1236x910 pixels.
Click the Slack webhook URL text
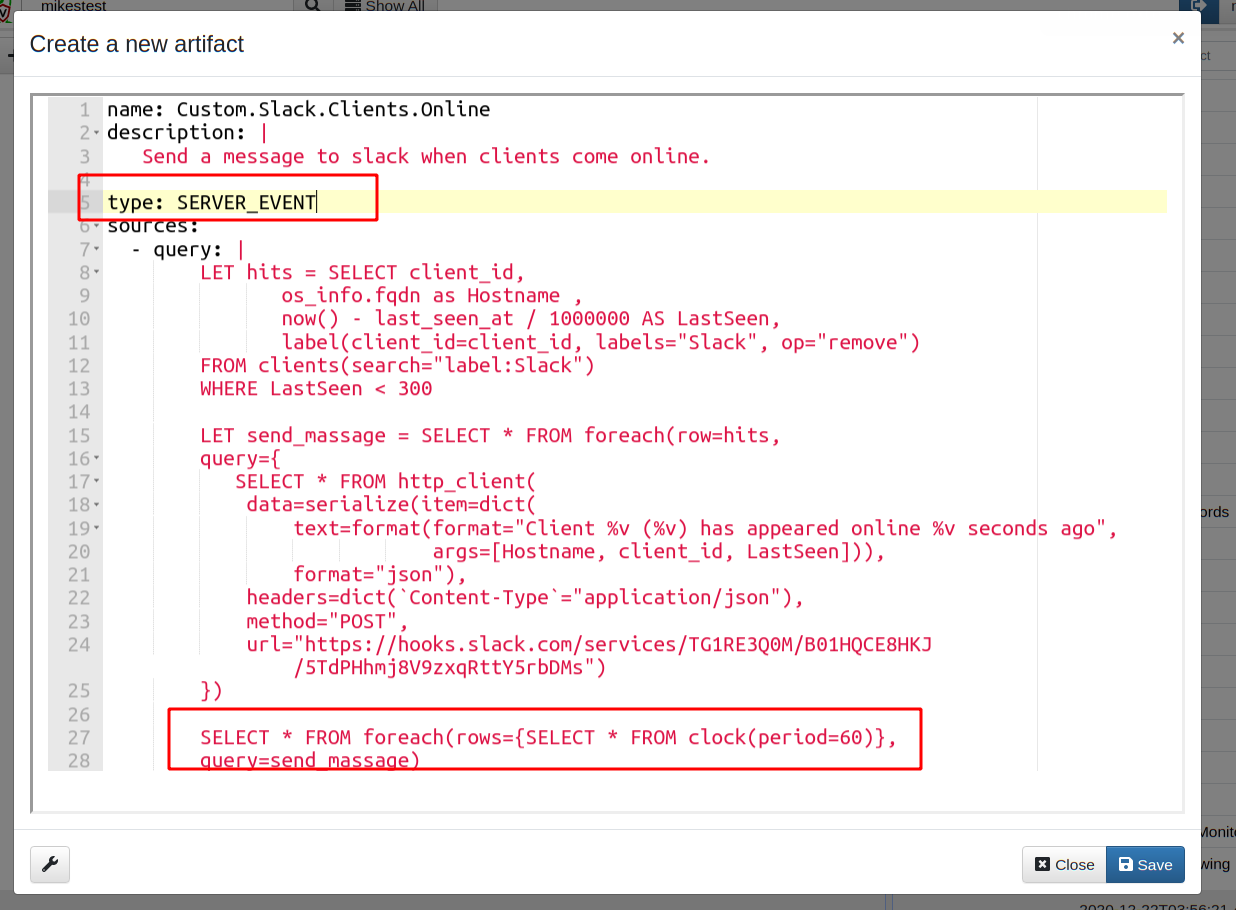tap(618, 645)
